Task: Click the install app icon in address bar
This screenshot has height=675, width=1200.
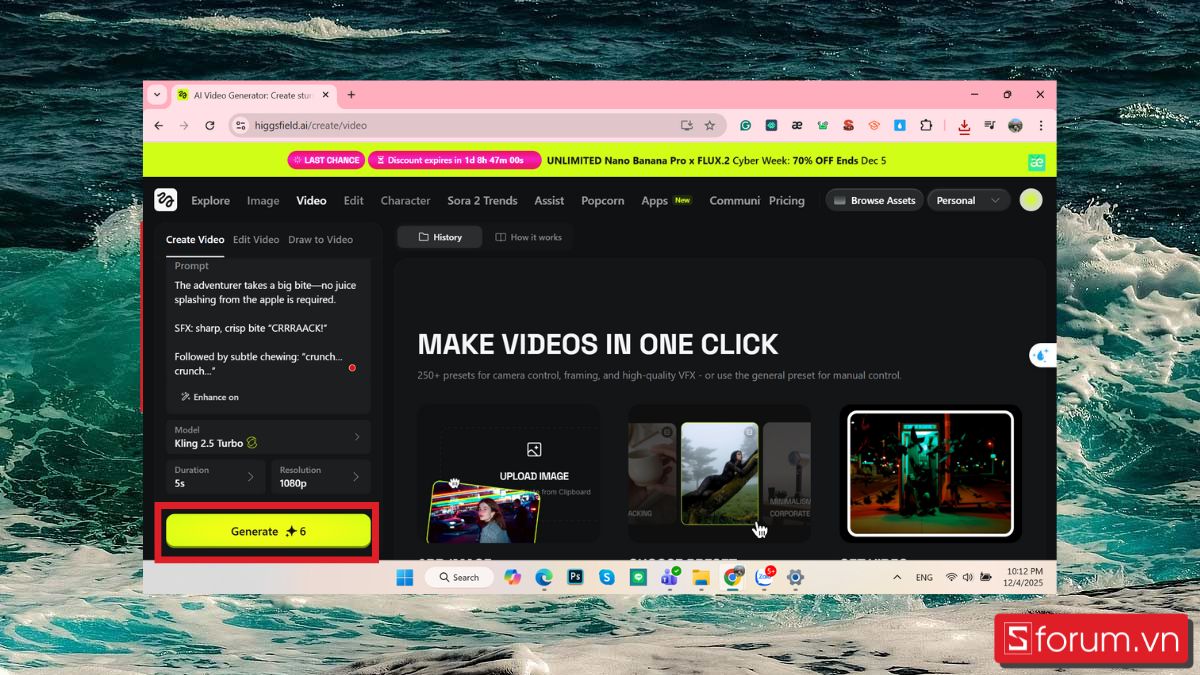Action: (687, 125)
